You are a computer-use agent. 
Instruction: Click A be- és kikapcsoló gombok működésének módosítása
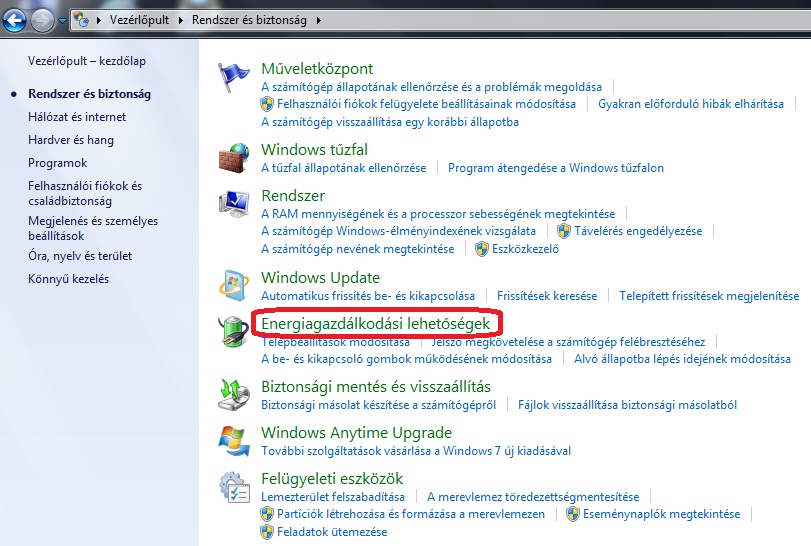[x=407, y=359]
